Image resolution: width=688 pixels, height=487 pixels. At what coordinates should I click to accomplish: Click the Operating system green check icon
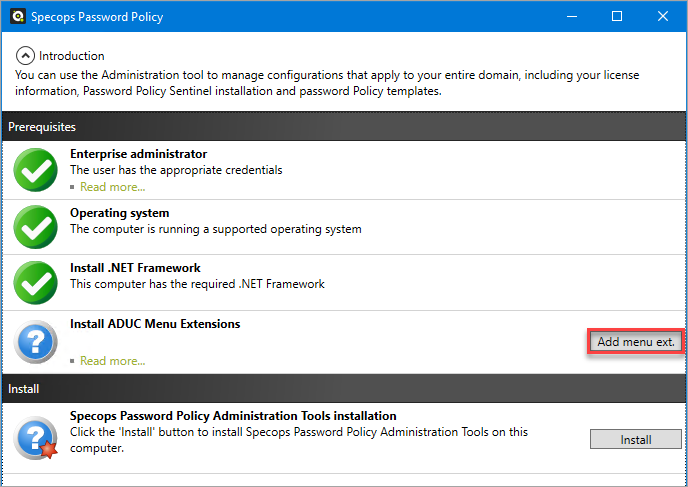[36, 227]
